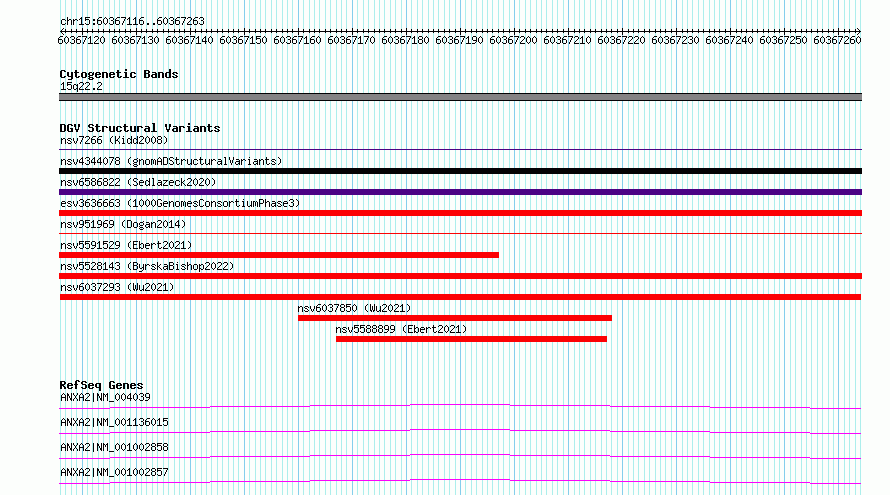Click the chr15:60367116..60367263 coordinate label

pos(132,22)
